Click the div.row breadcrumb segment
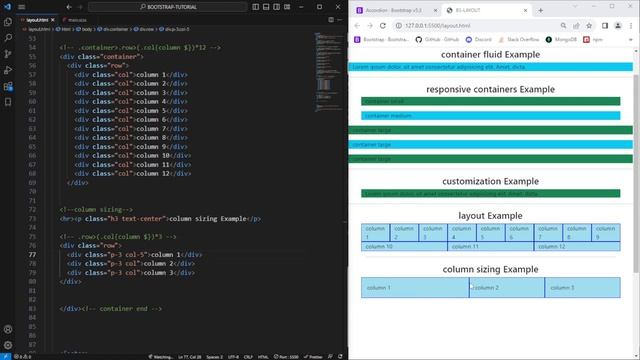 pos(144,29)
